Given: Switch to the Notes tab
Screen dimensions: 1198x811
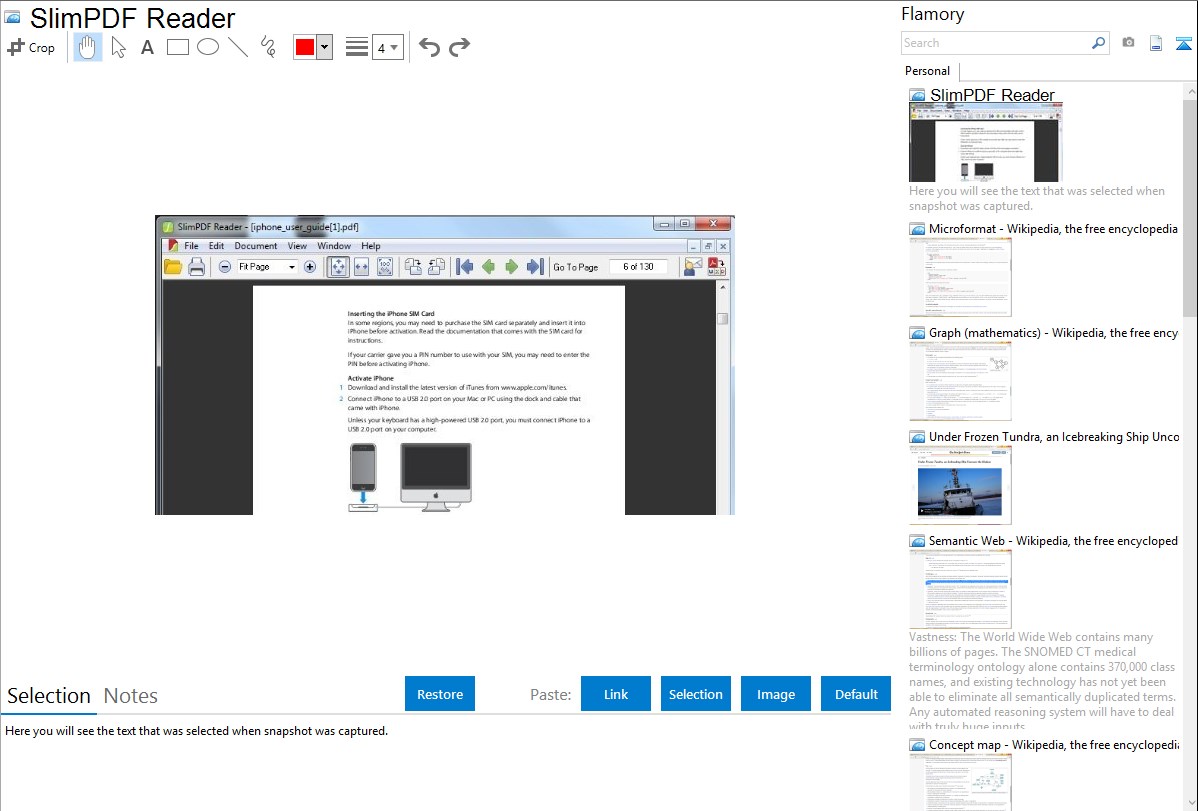Looking at the screenshot, I should coord(131,696).
